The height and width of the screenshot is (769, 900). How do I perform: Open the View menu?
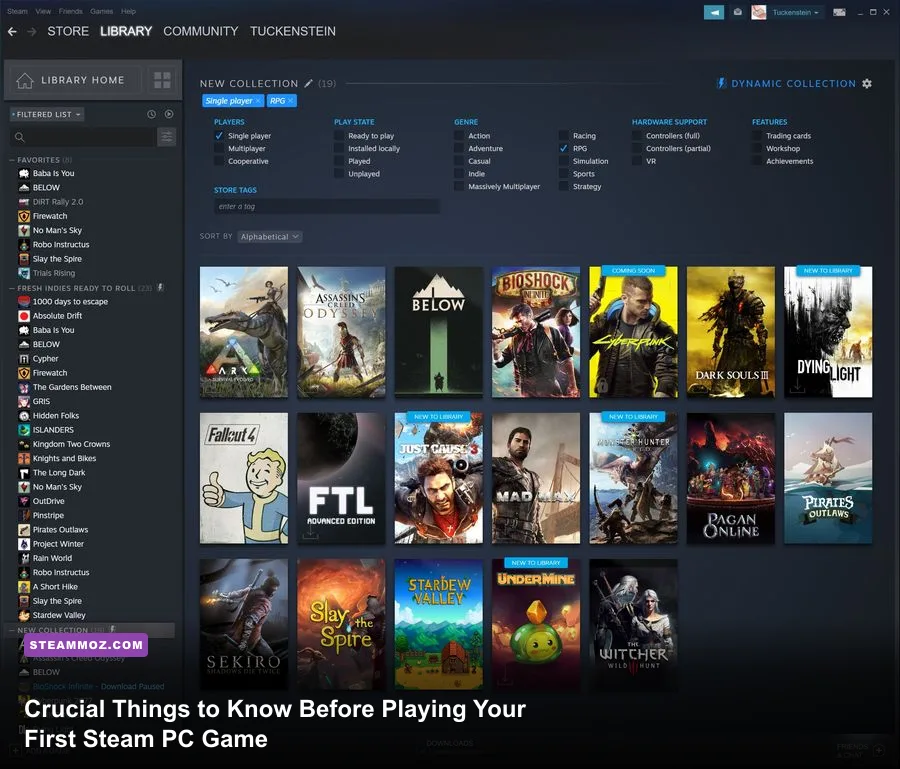point(43,11)
